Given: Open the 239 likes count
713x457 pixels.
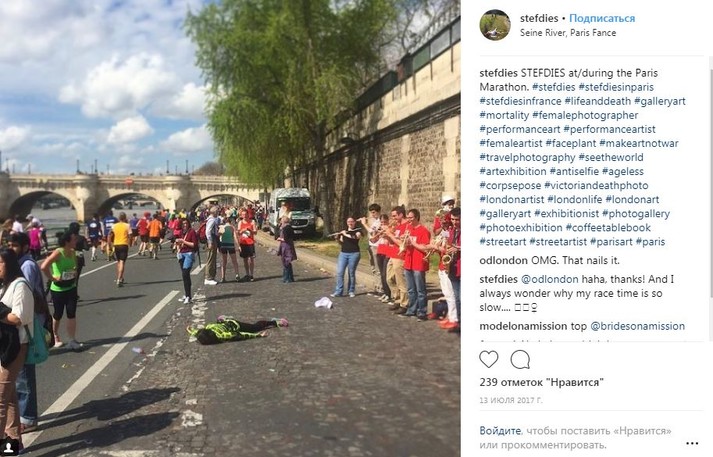Looking at the screenshot, I should point(542,382).
